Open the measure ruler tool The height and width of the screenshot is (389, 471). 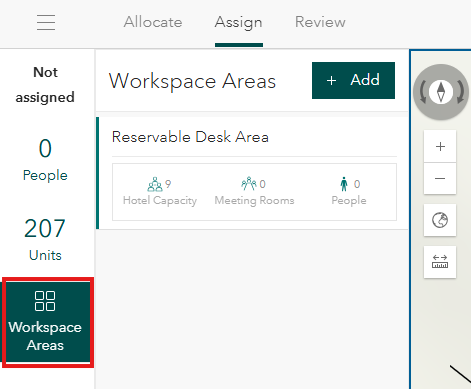tap(440, 262)
